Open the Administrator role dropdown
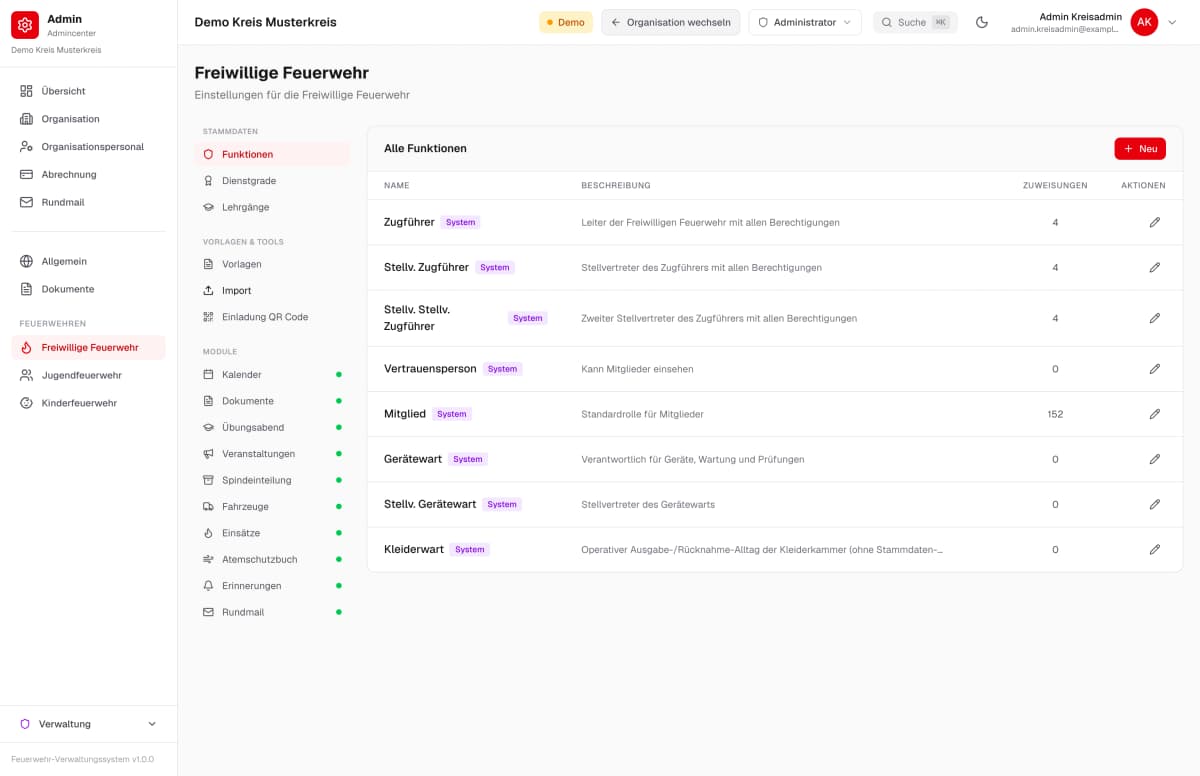 tap(805, 22)
